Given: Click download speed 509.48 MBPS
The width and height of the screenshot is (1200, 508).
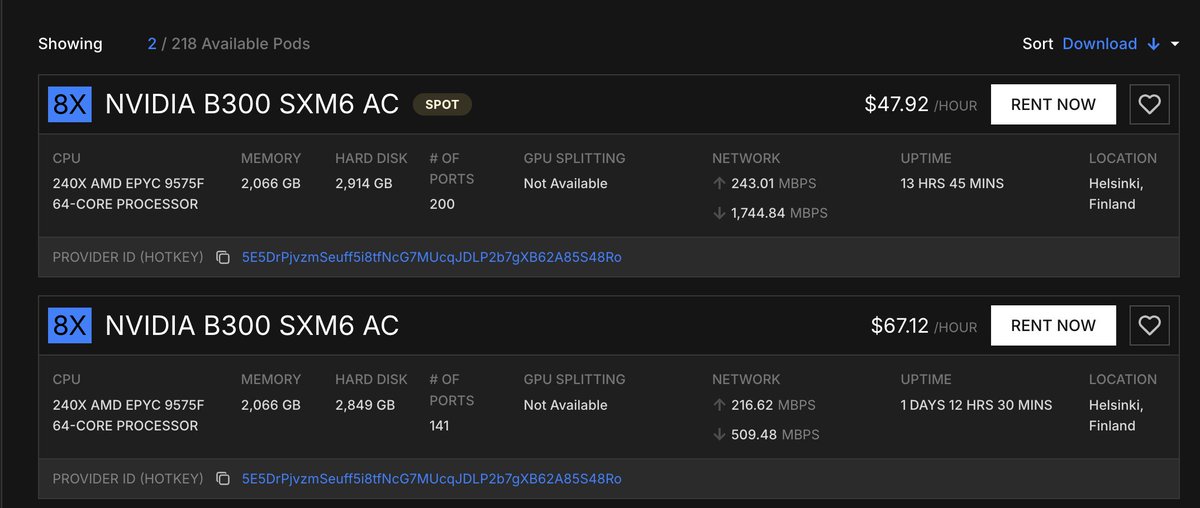Looking at the screenshot, I should click(775, 434).
